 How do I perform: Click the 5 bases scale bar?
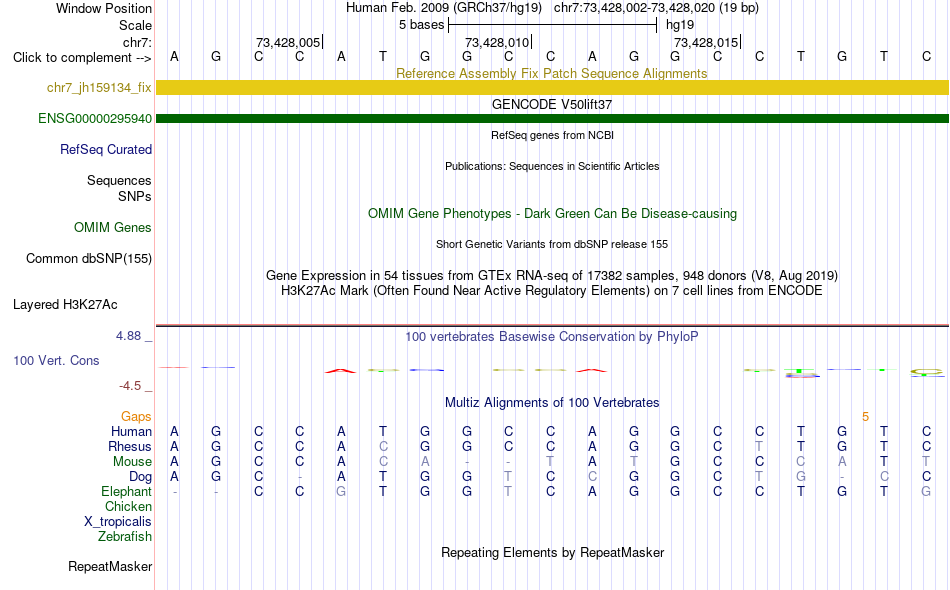pyautogui.click(x=552, y=25)
